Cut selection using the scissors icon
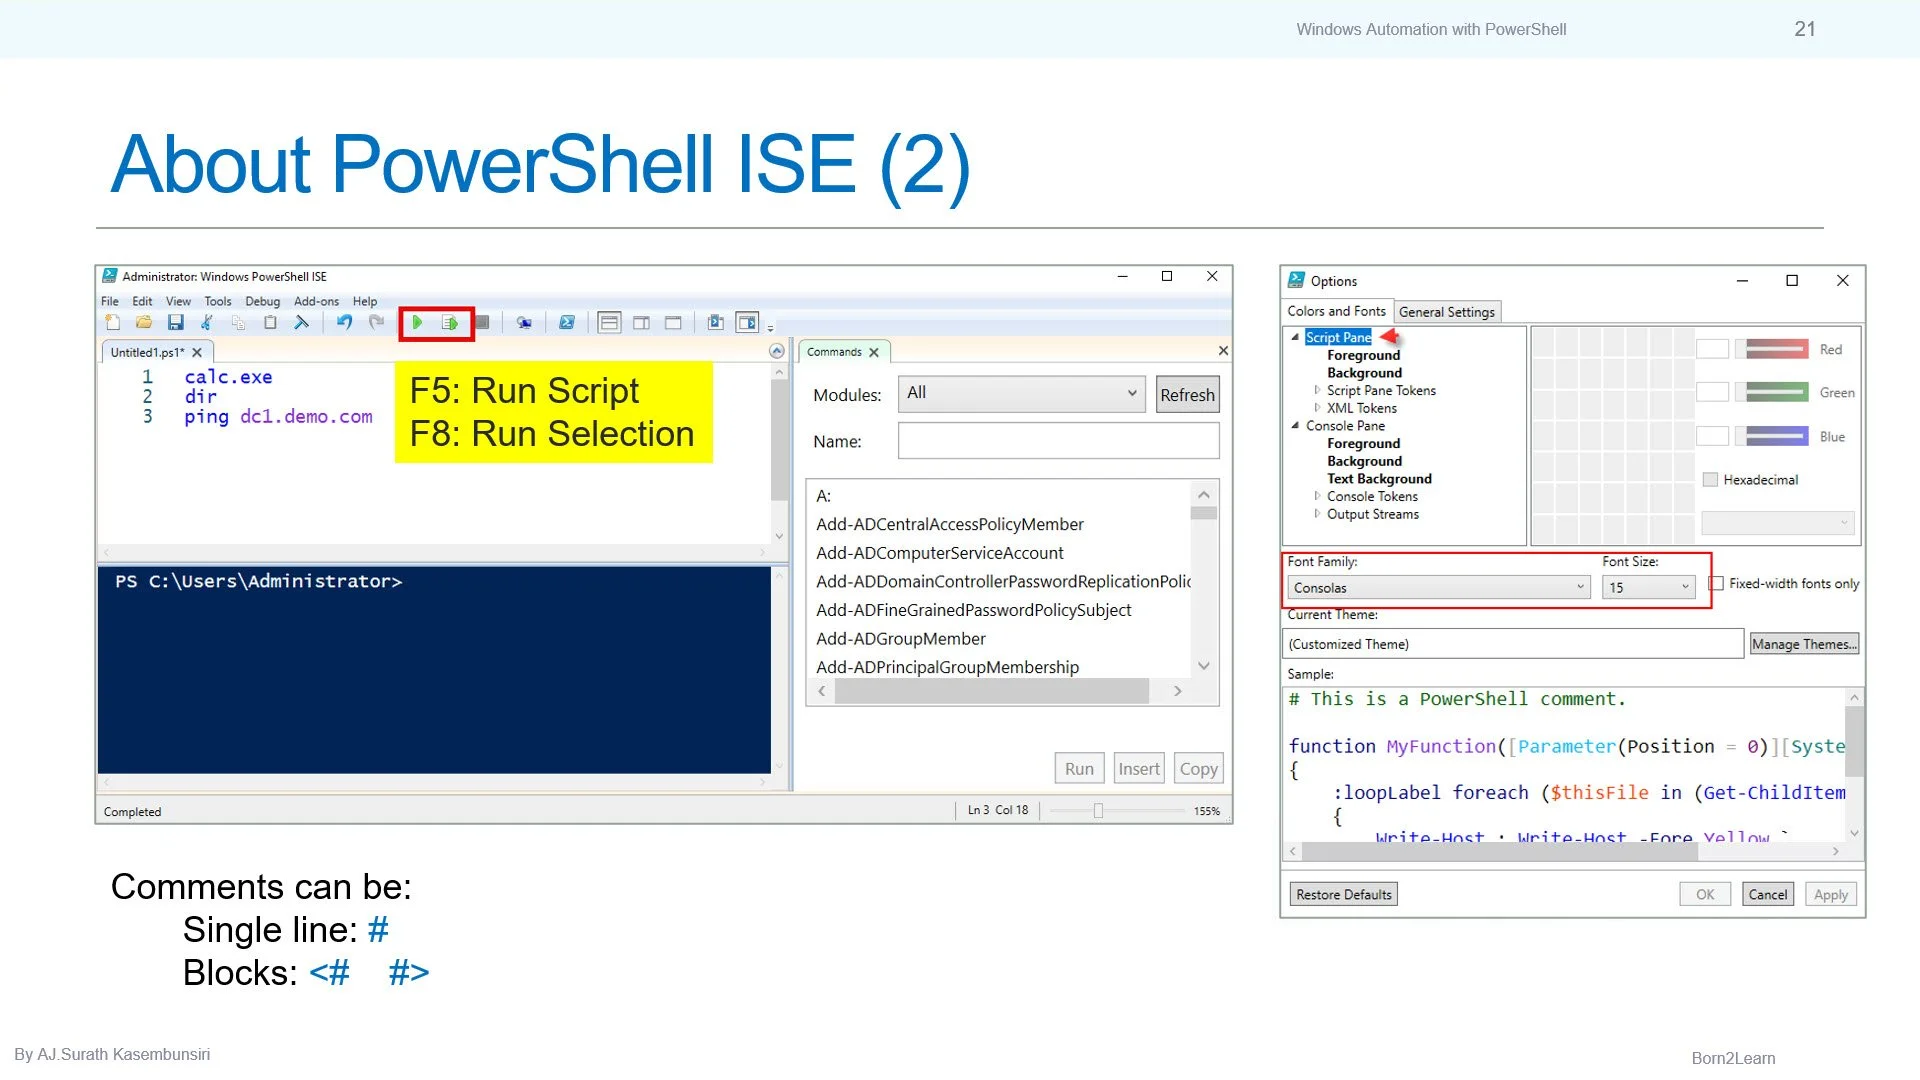The image size is (1920, 1080). (x=207, y=322)
